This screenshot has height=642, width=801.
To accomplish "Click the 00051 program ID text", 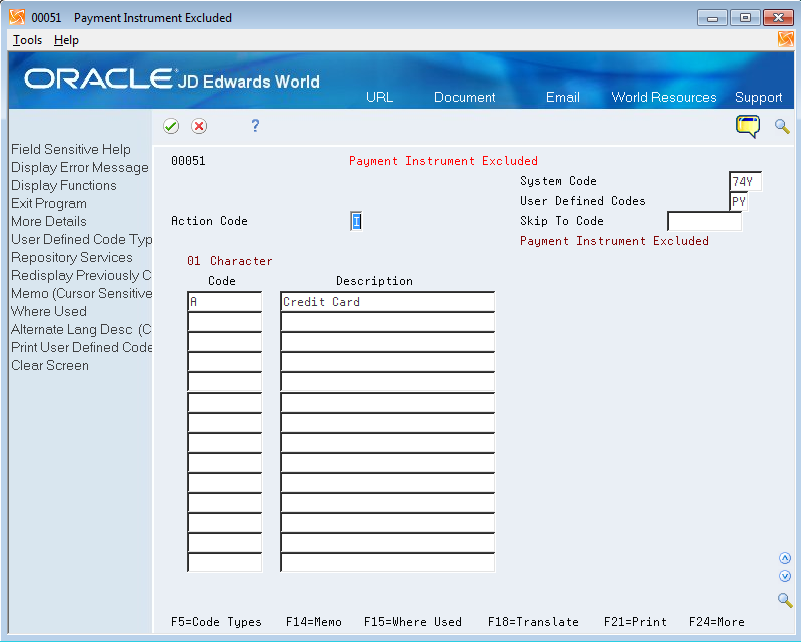I will [x=189, y=161].
